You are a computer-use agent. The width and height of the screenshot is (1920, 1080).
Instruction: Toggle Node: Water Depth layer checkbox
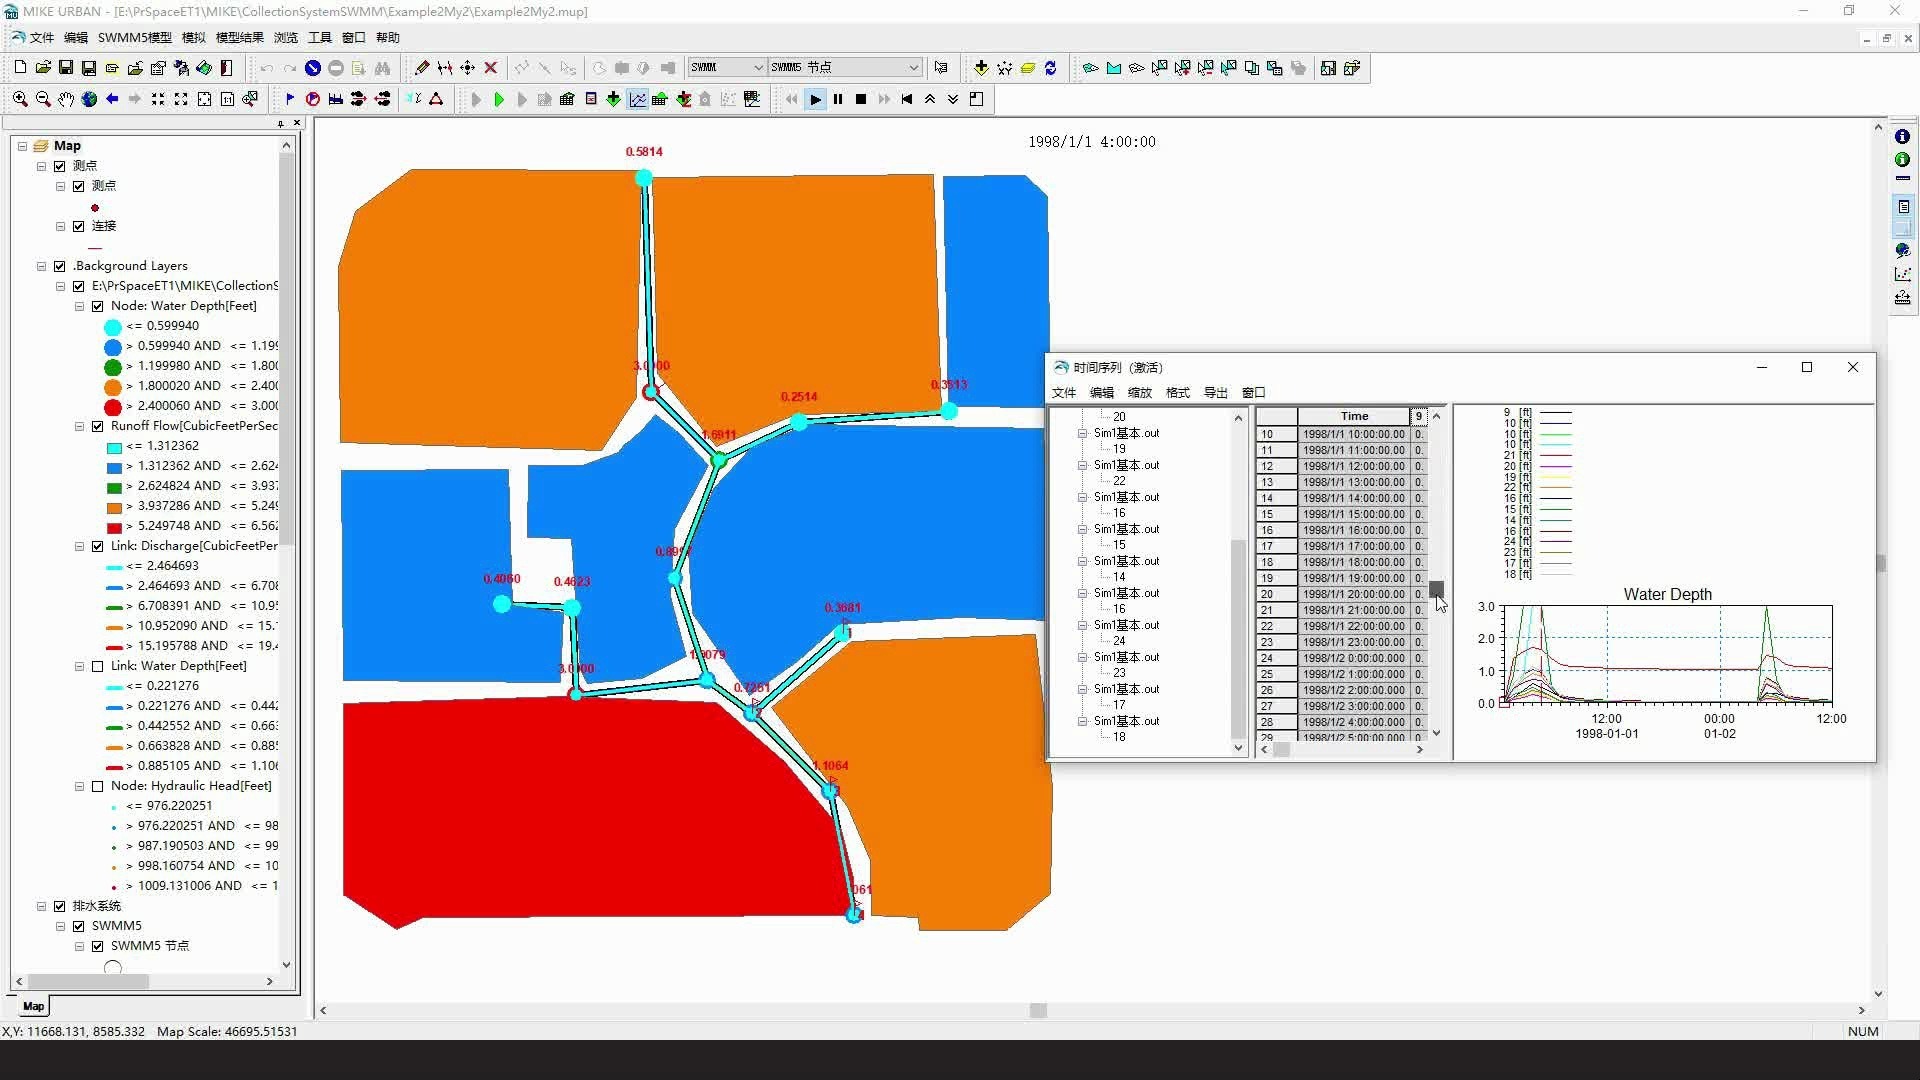(x=98, y=306)
